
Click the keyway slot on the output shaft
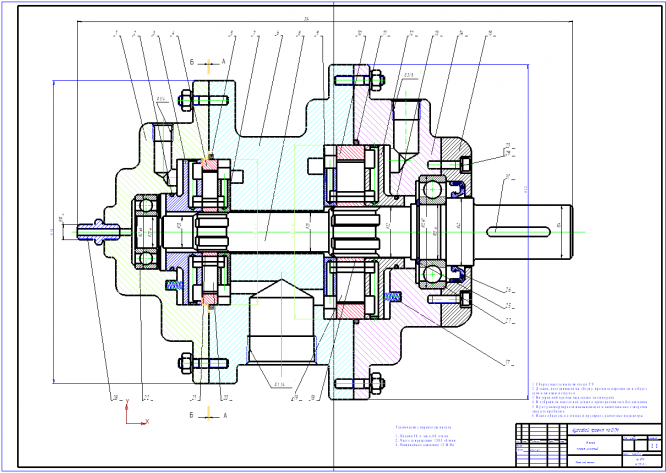coord(519,232)
